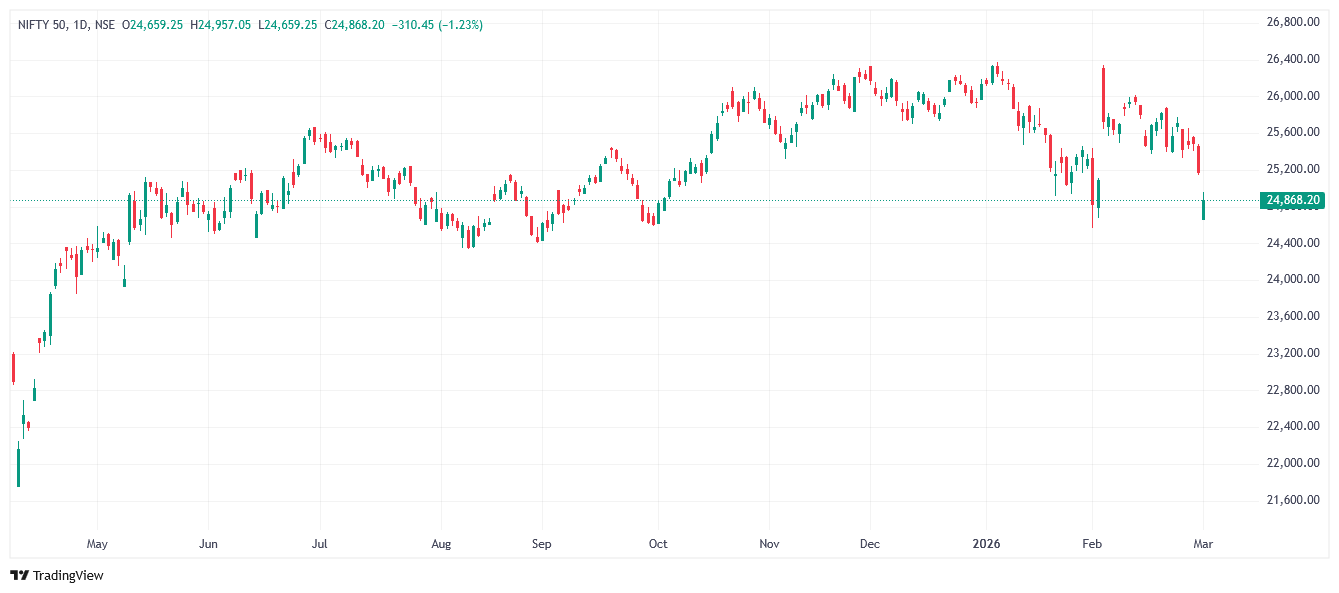Click the TradingView logo icon
Viewport: 1339px width, 593px height.
click(18, 575)
